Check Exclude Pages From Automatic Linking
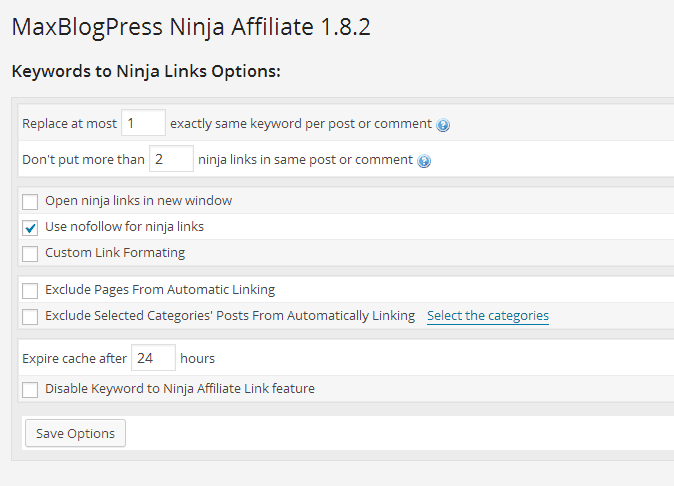The height and width of the screenshot is (486, 674). click(x=30, y=290)
